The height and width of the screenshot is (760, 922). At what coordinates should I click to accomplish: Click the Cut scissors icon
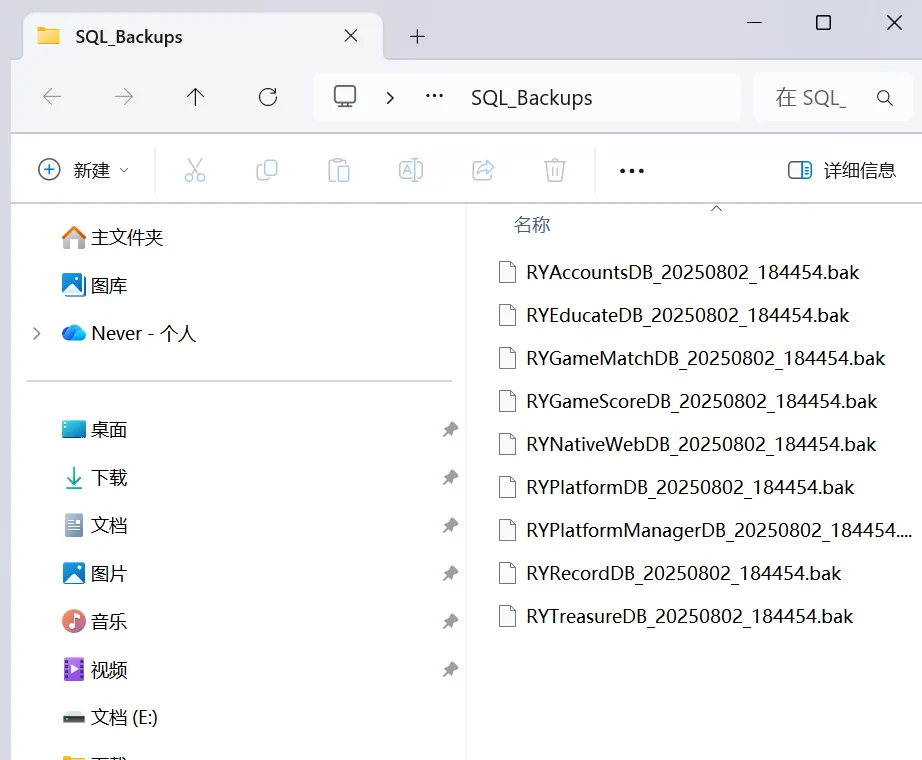(195, 170)
